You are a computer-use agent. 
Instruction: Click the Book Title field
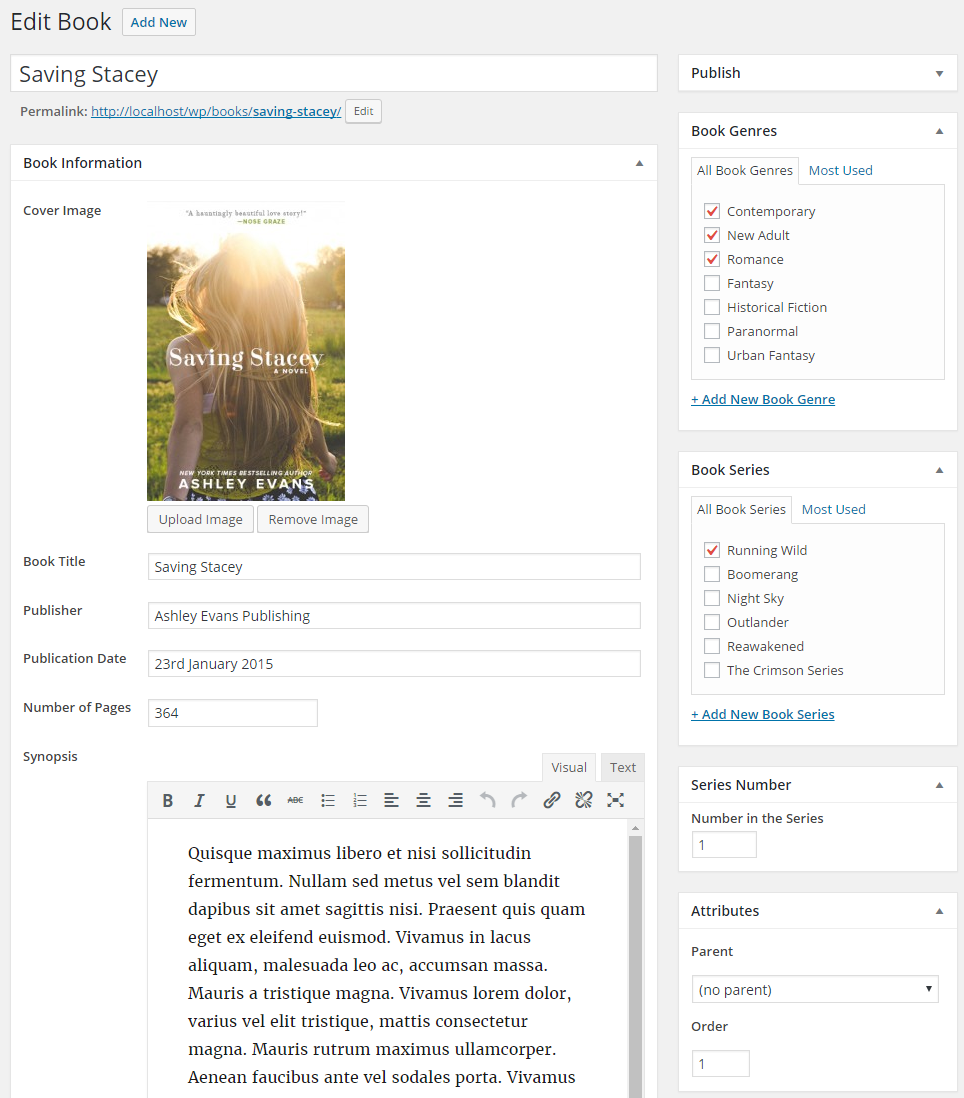(394, 567)
